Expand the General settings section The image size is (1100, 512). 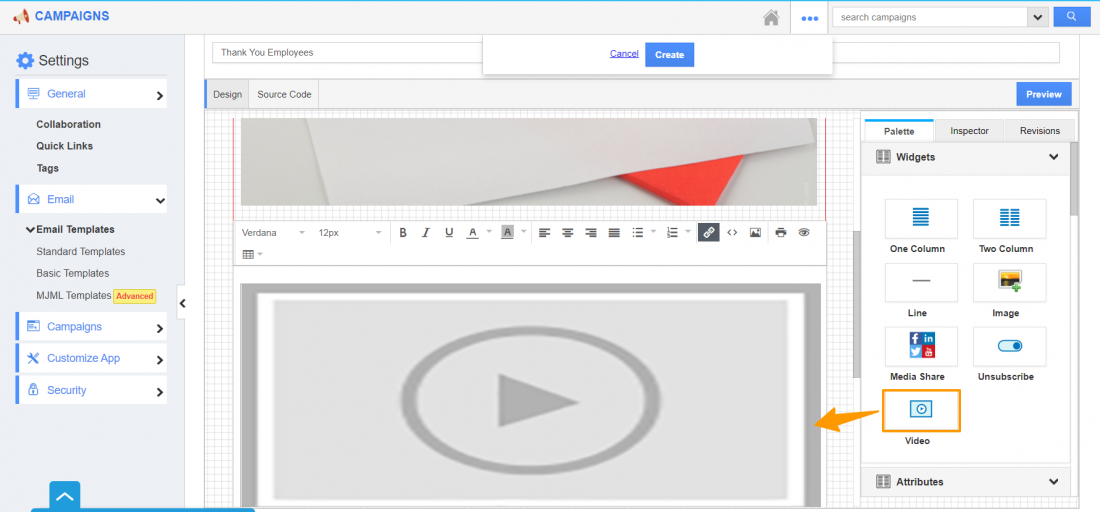coord(91,94)
